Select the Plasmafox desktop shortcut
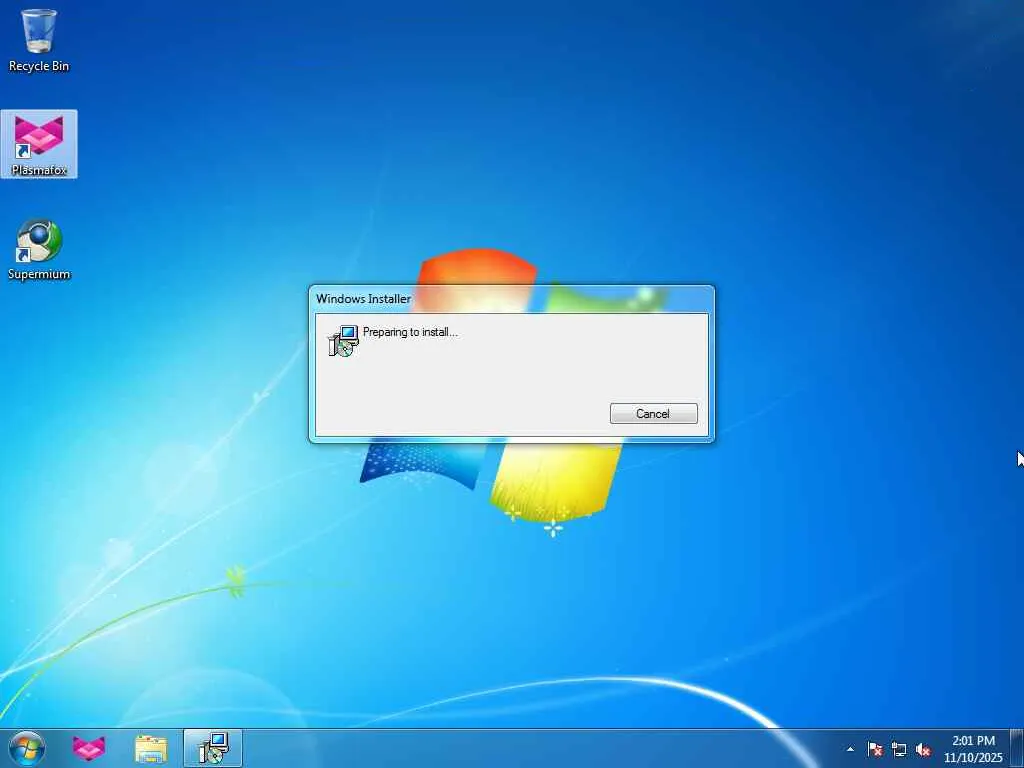 pos(39,144)
